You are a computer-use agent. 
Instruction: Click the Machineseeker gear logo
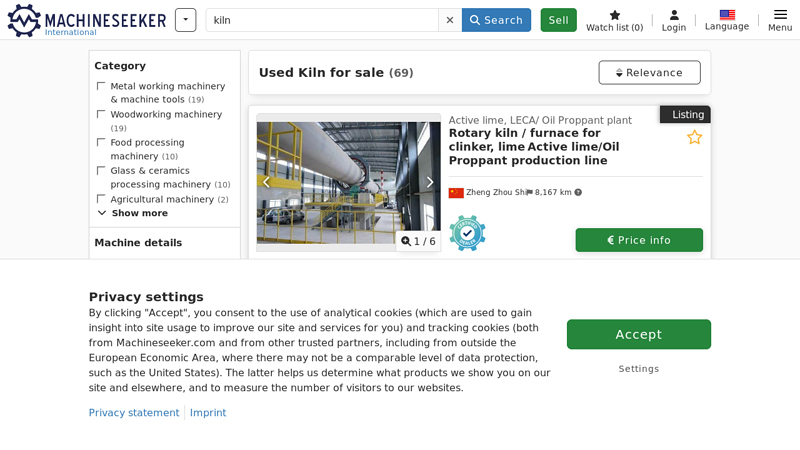tap(24, 20)
